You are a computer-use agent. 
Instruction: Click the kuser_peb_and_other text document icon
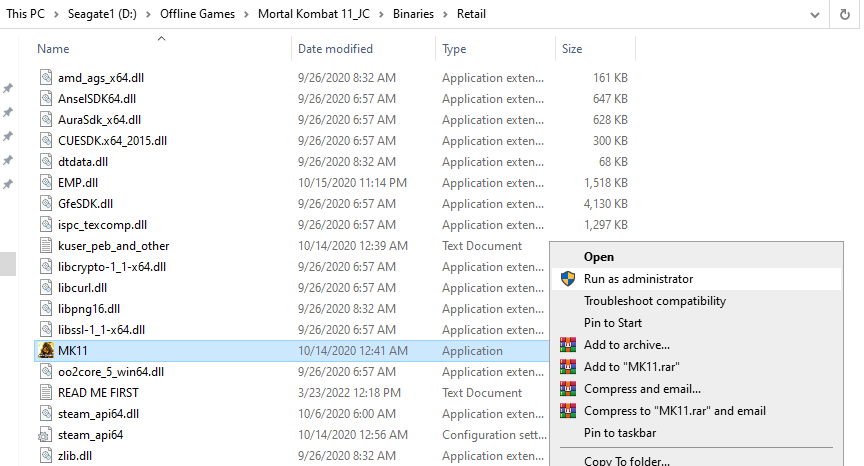click(46, 245)
